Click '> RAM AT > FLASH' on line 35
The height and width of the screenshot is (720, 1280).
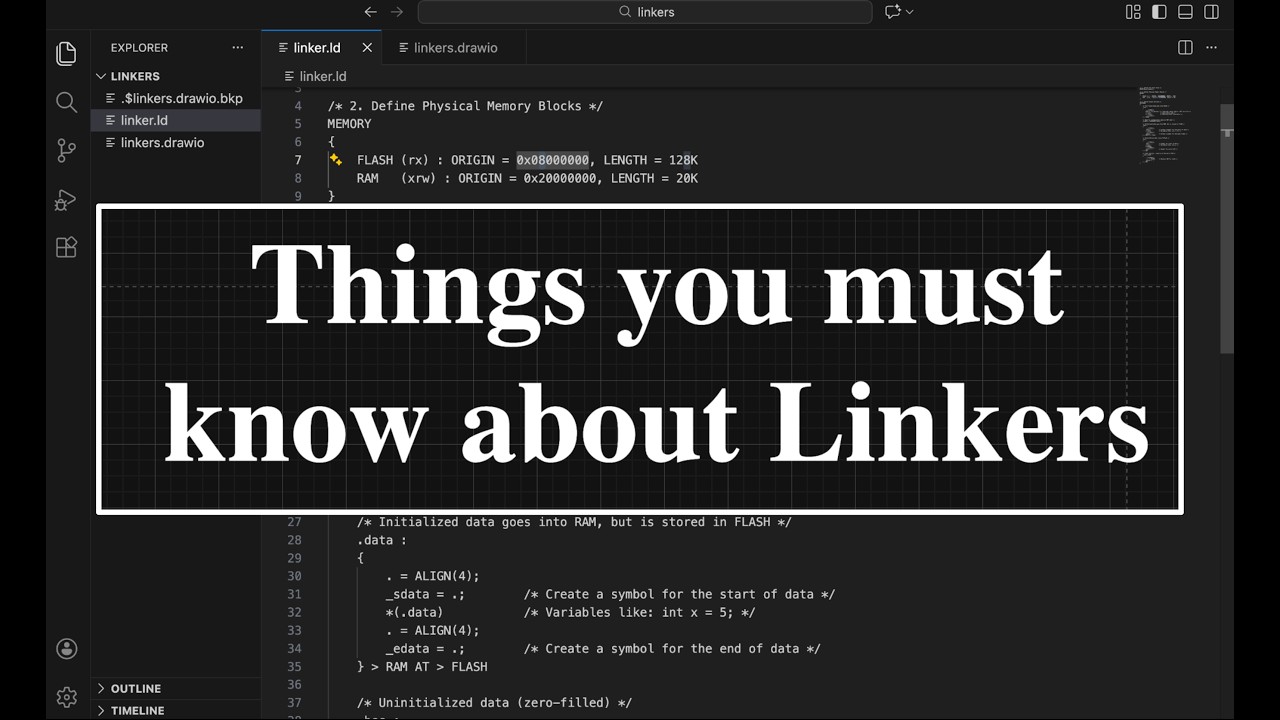429,666
